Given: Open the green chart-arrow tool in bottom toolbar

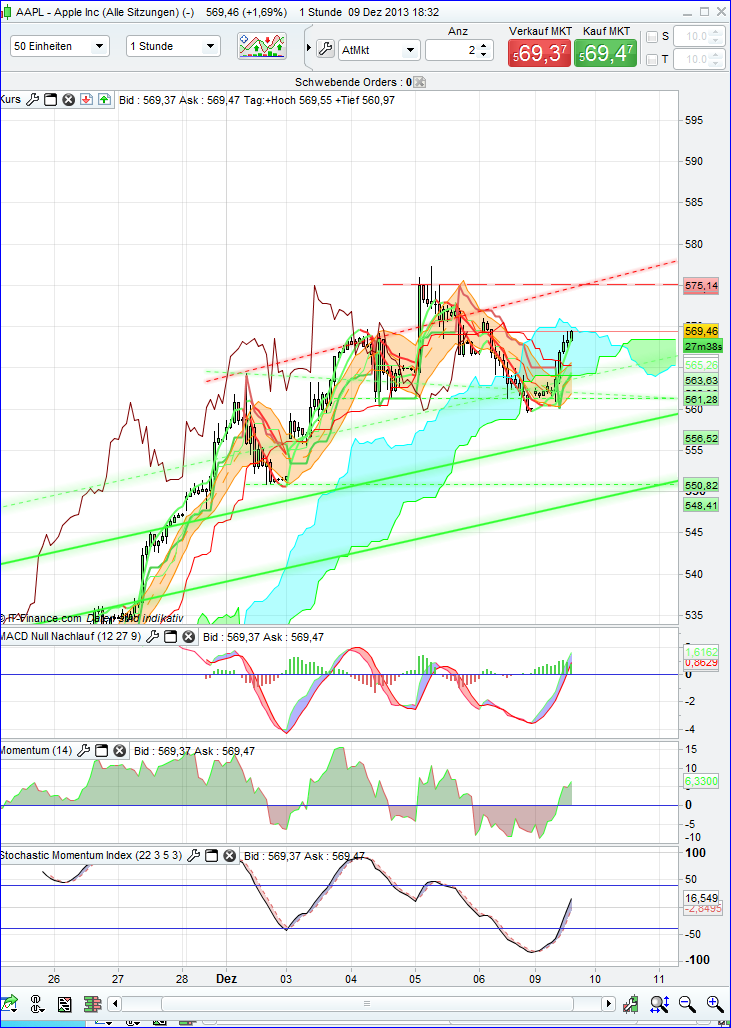Looking at the screenshot, I should click(x=10, y=1004).
